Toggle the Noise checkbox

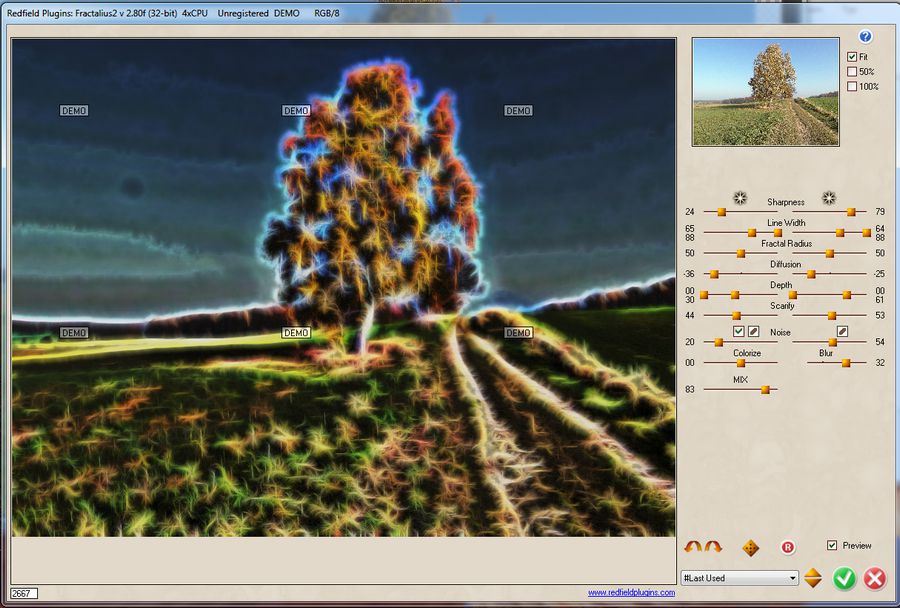pos(739,331)
